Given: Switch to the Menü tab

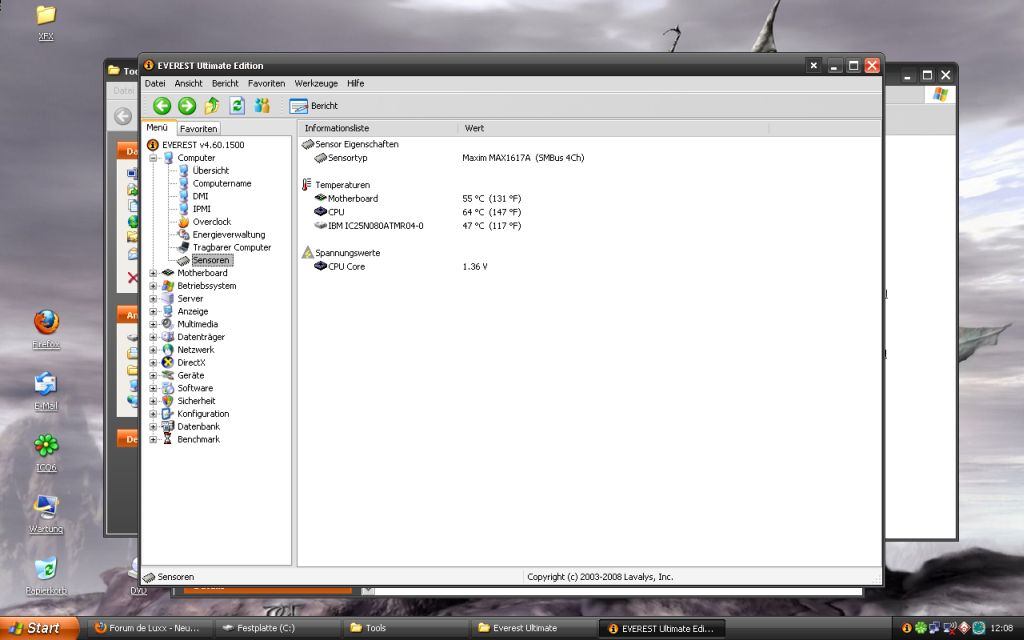Looking at the screenshot, I should click(157, 128).
